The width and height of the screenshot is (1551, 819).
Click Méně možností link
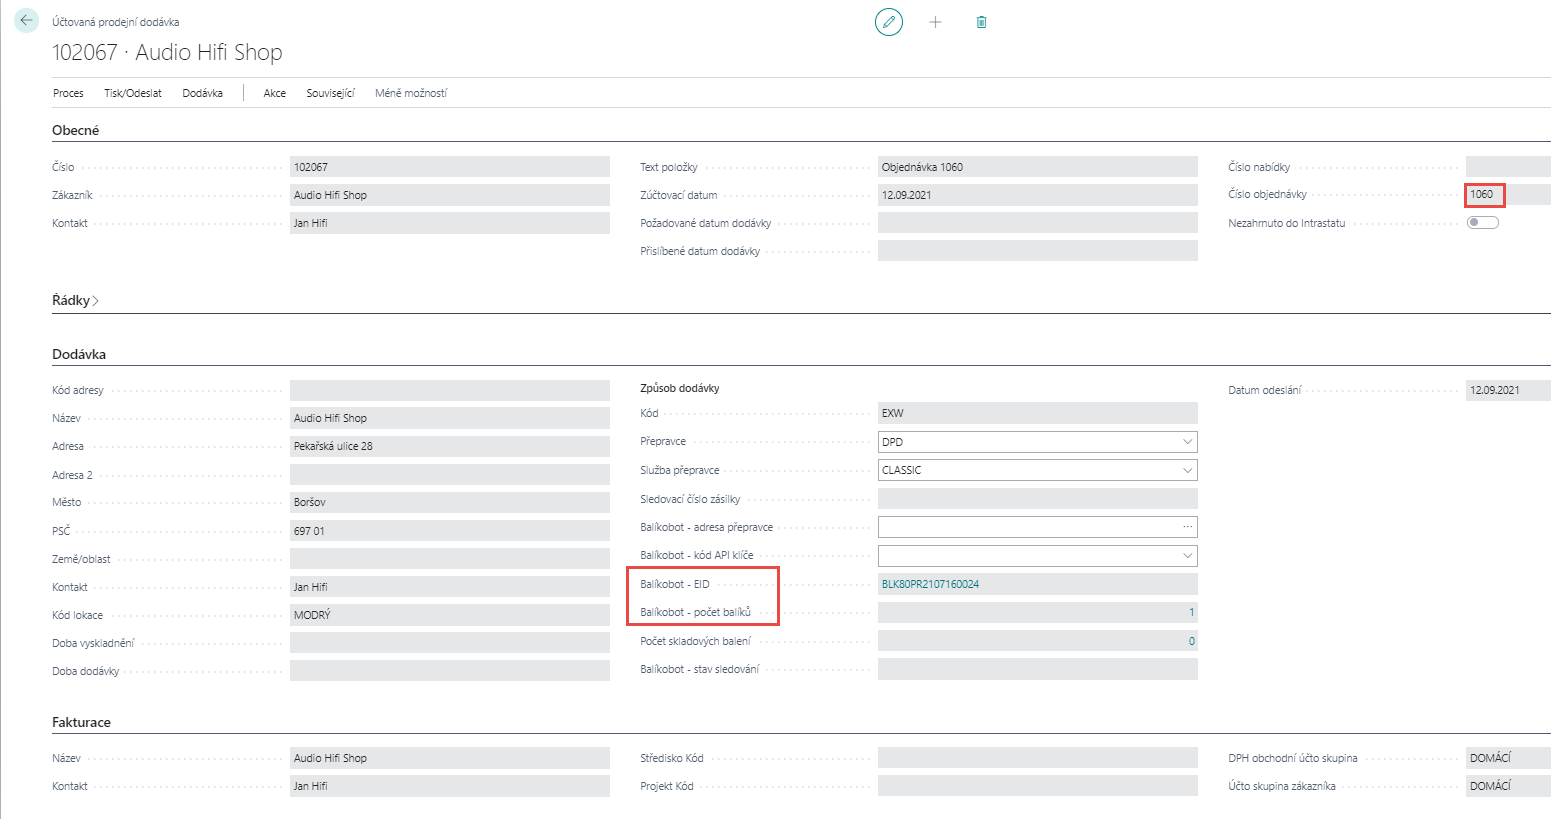point(411,93)
